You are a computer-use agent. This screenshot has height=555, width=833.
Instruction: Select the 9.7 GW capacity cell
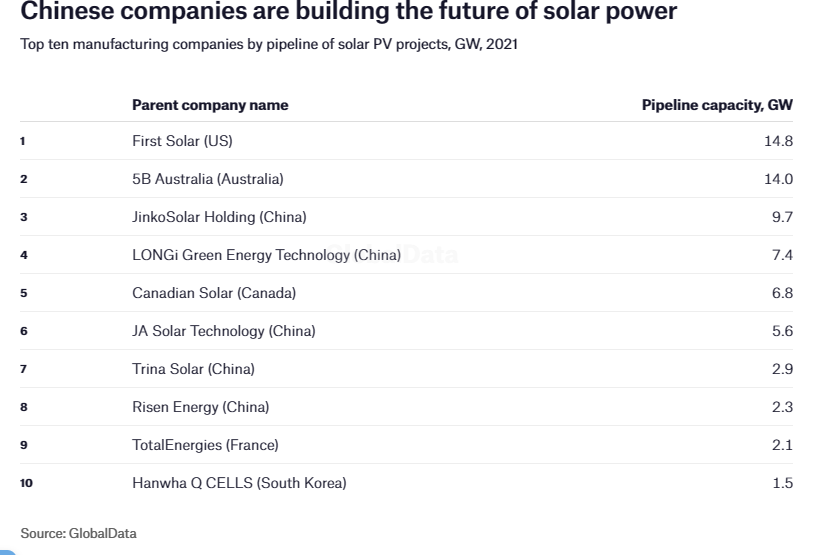click(x=782, y=217)
